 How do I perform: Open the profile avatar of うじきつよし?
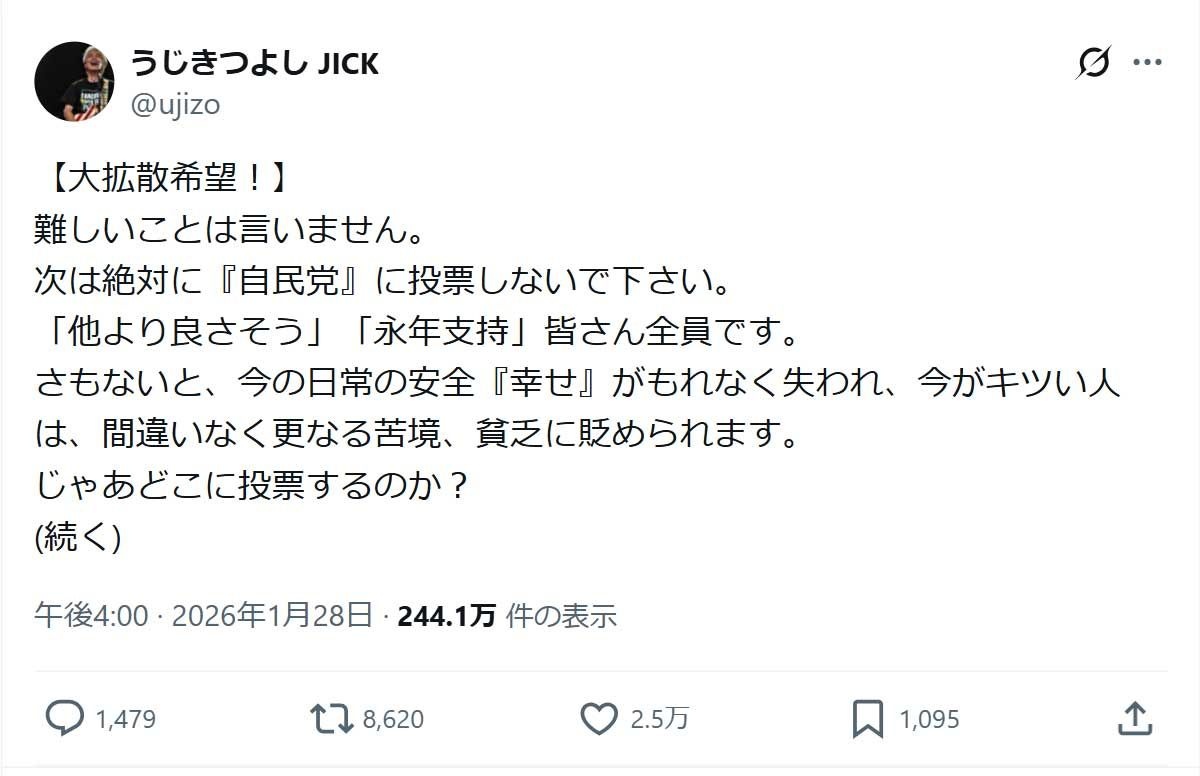point(74,82)
